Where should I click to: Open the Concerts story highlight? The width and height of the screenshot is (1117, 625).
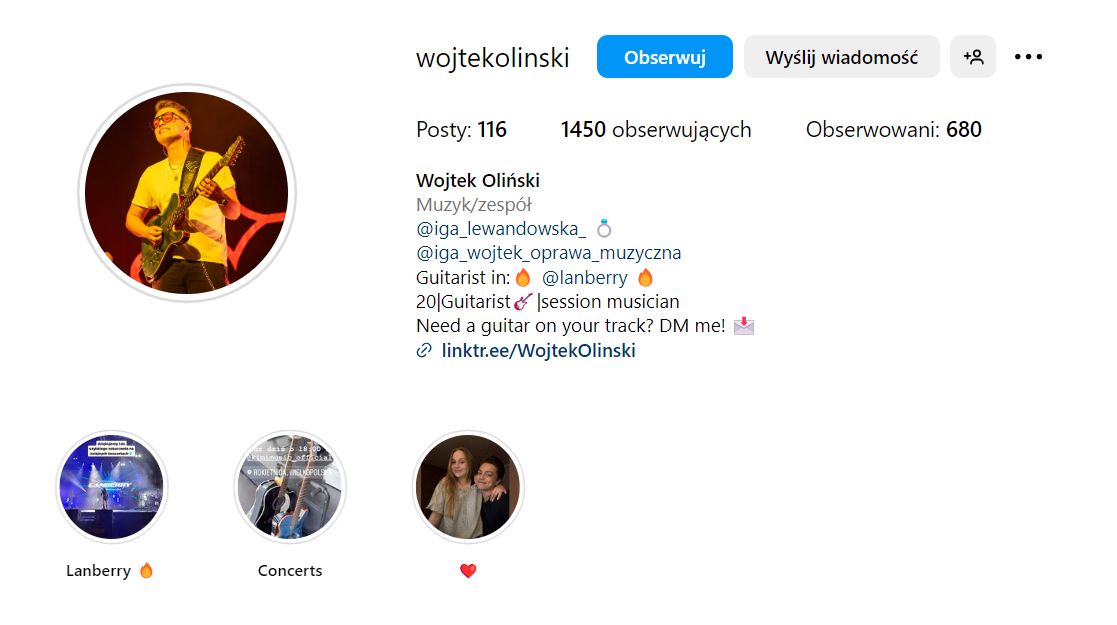(x=290, y=487)
